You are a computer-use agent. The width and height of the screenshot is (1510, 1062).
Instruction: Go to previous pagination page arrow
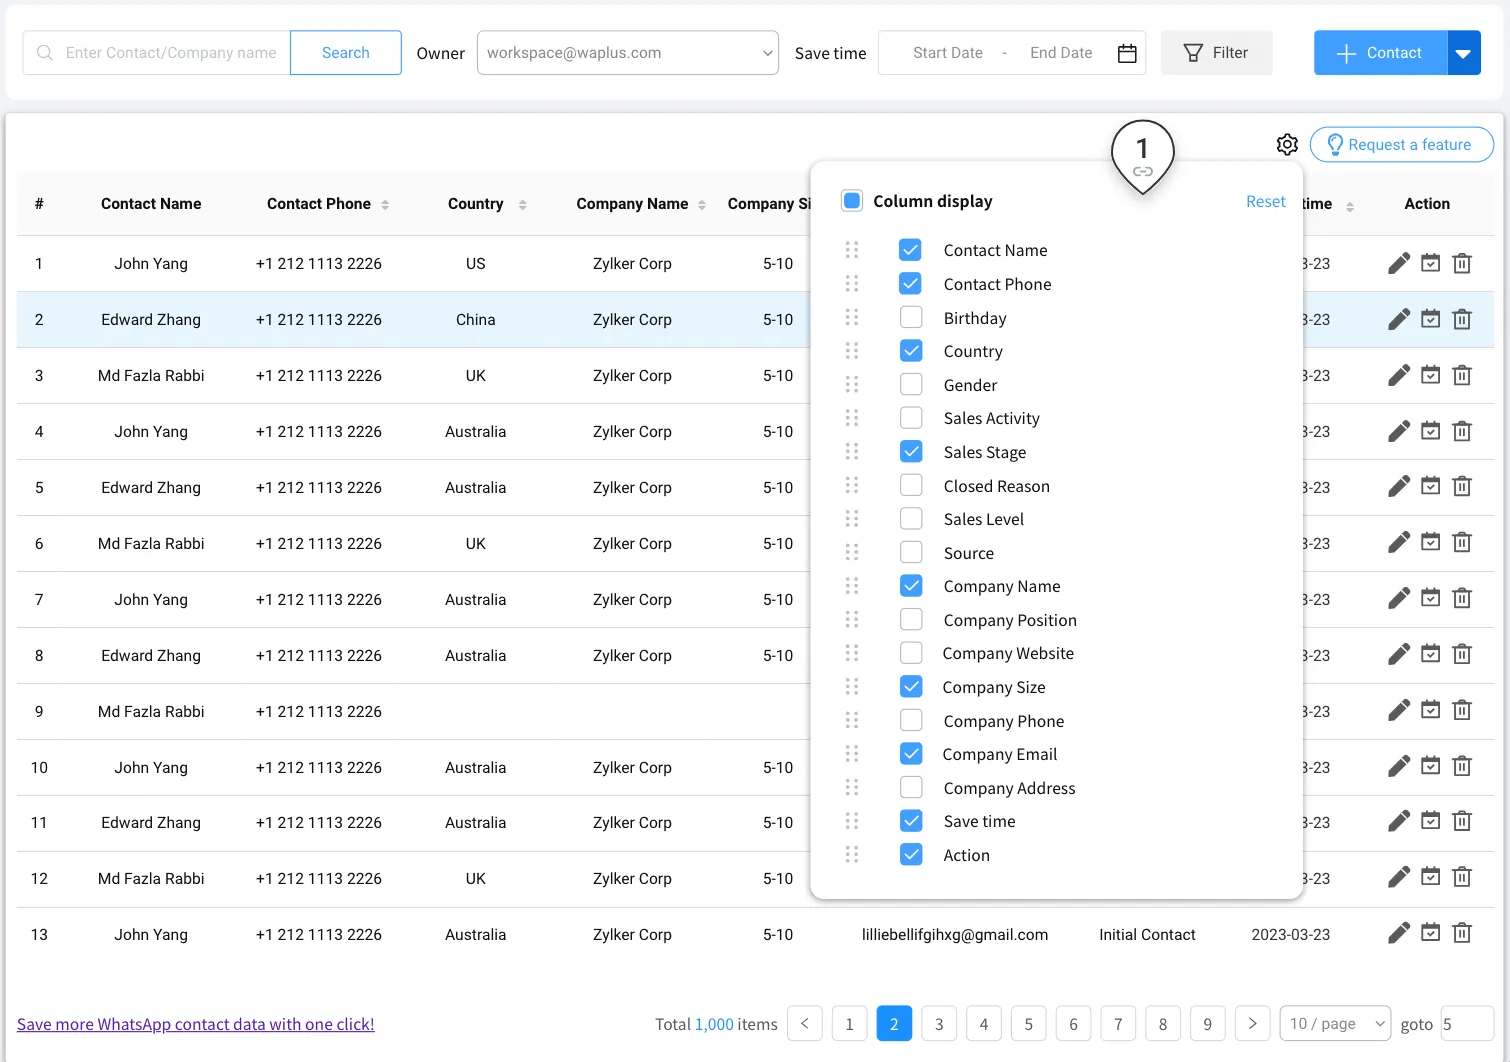tap(805, 1023)
